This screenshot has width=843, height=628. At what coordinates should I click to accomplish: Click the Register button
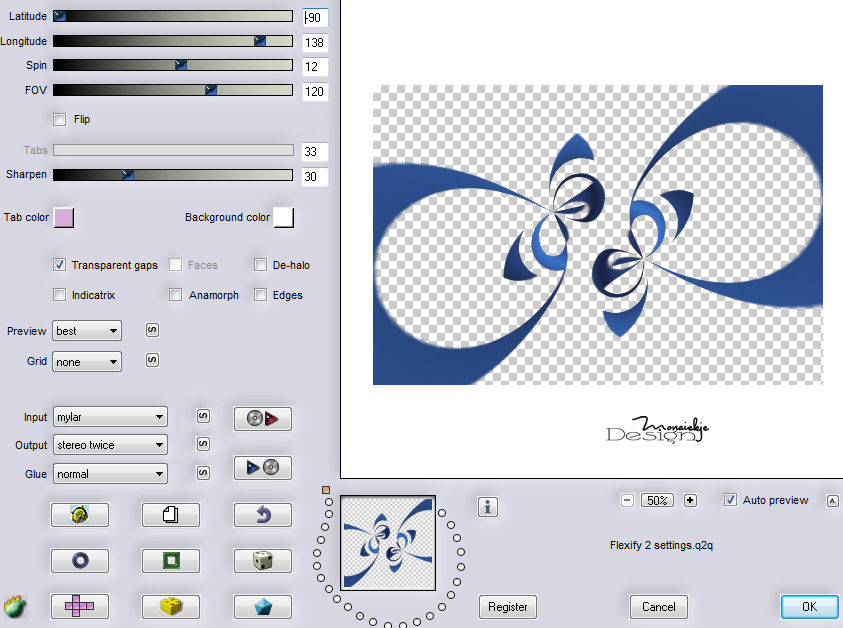[x=508, y=607]
